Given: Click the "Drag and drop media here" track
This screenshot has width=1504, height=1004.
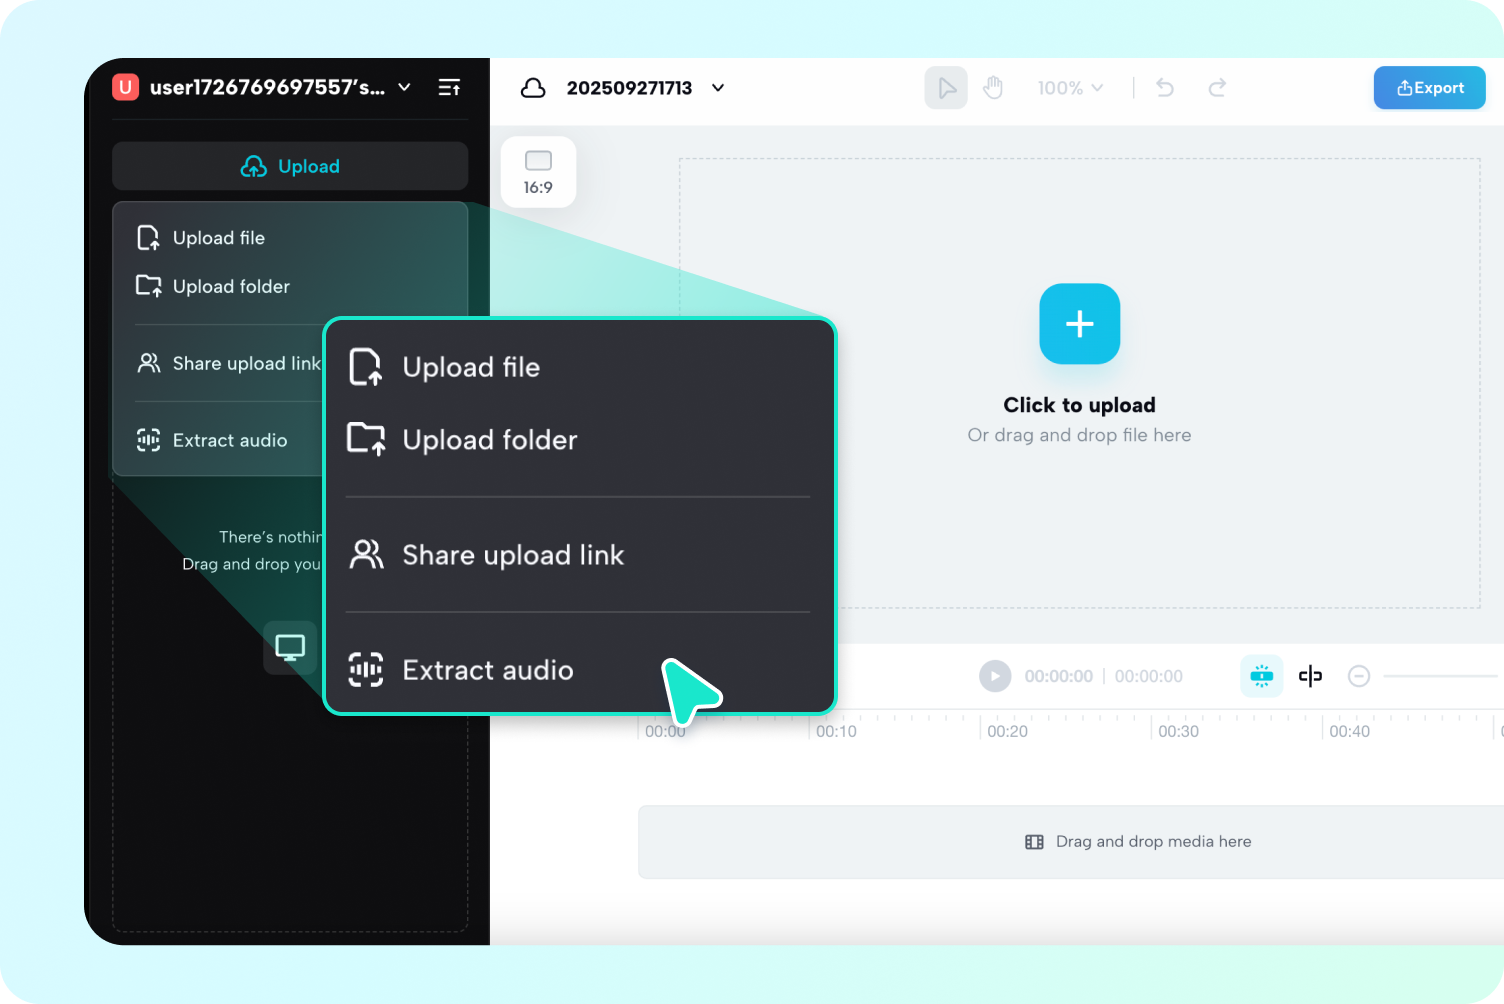Looking at the screenshot, I should (x=1071, y=842).
